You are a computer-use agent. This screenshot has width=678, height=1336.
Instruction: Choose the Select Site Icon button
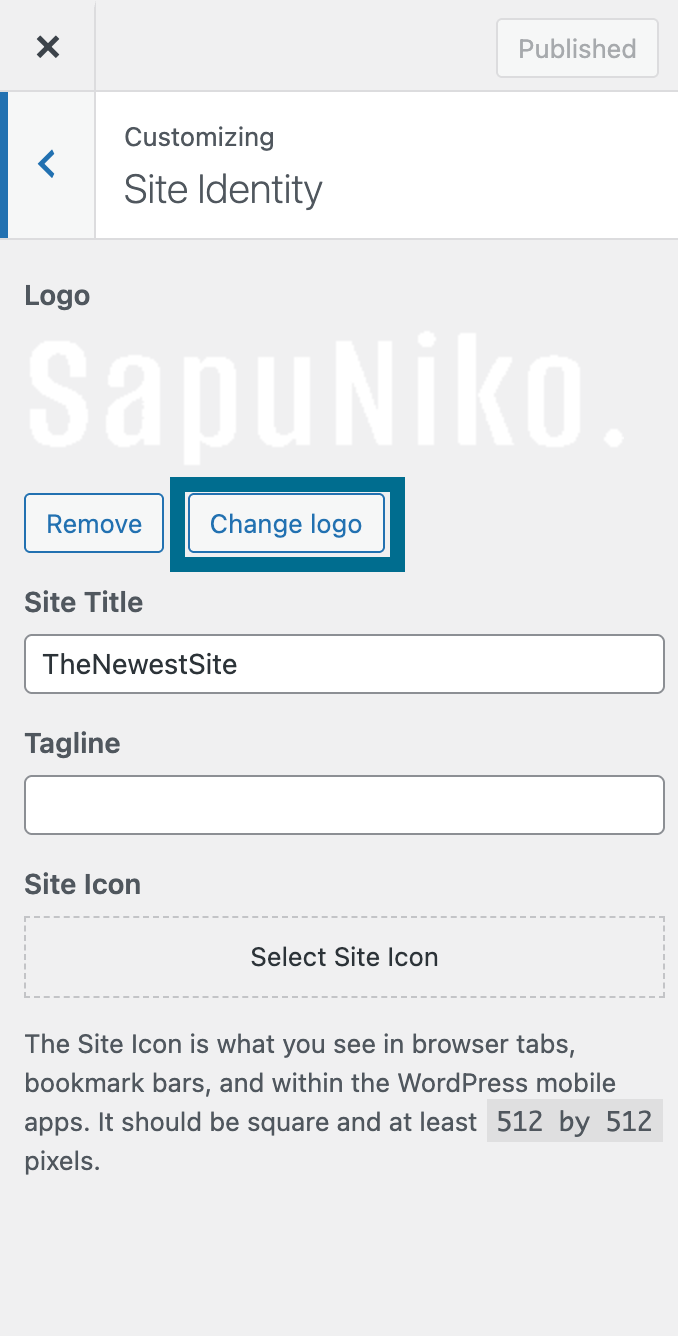[x=344, y=957]
